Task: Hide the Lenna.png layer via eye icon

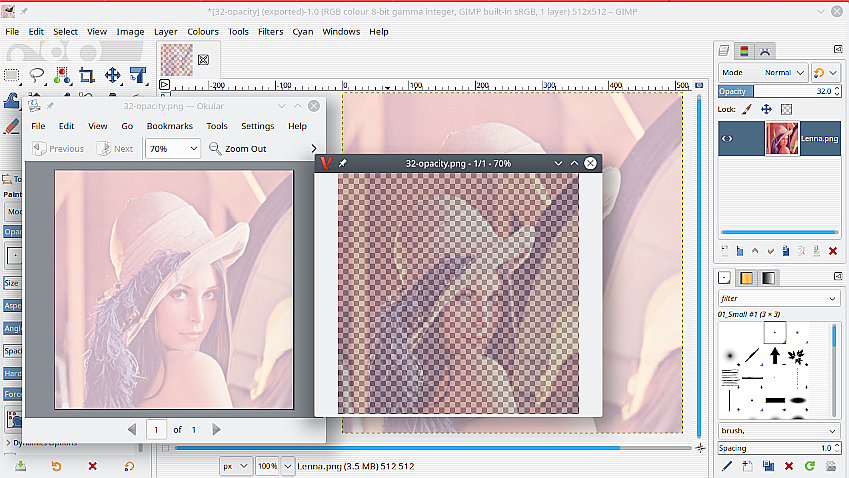Action: [728, 139]
